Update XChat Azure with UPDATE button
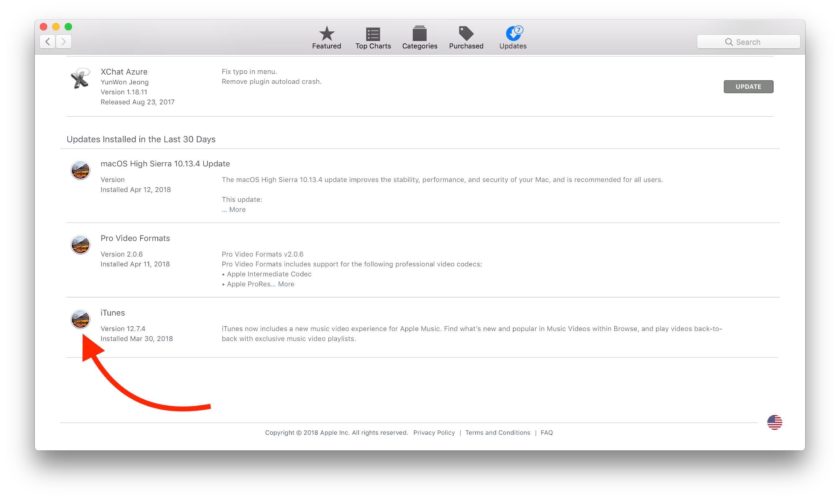840x500 pixels. tap(748, 86)
